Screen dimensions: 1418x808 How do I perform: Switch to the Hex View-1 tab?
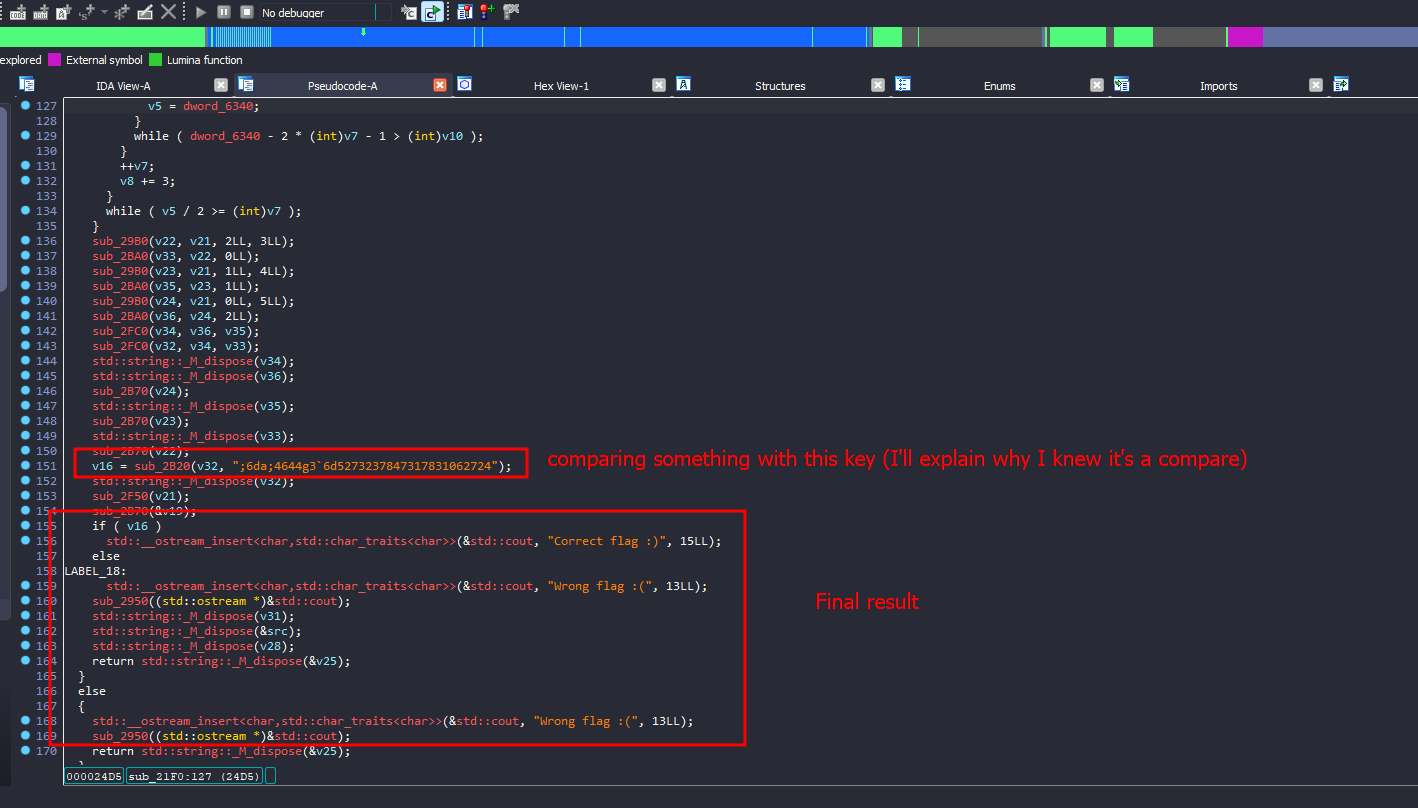(561, 86)
